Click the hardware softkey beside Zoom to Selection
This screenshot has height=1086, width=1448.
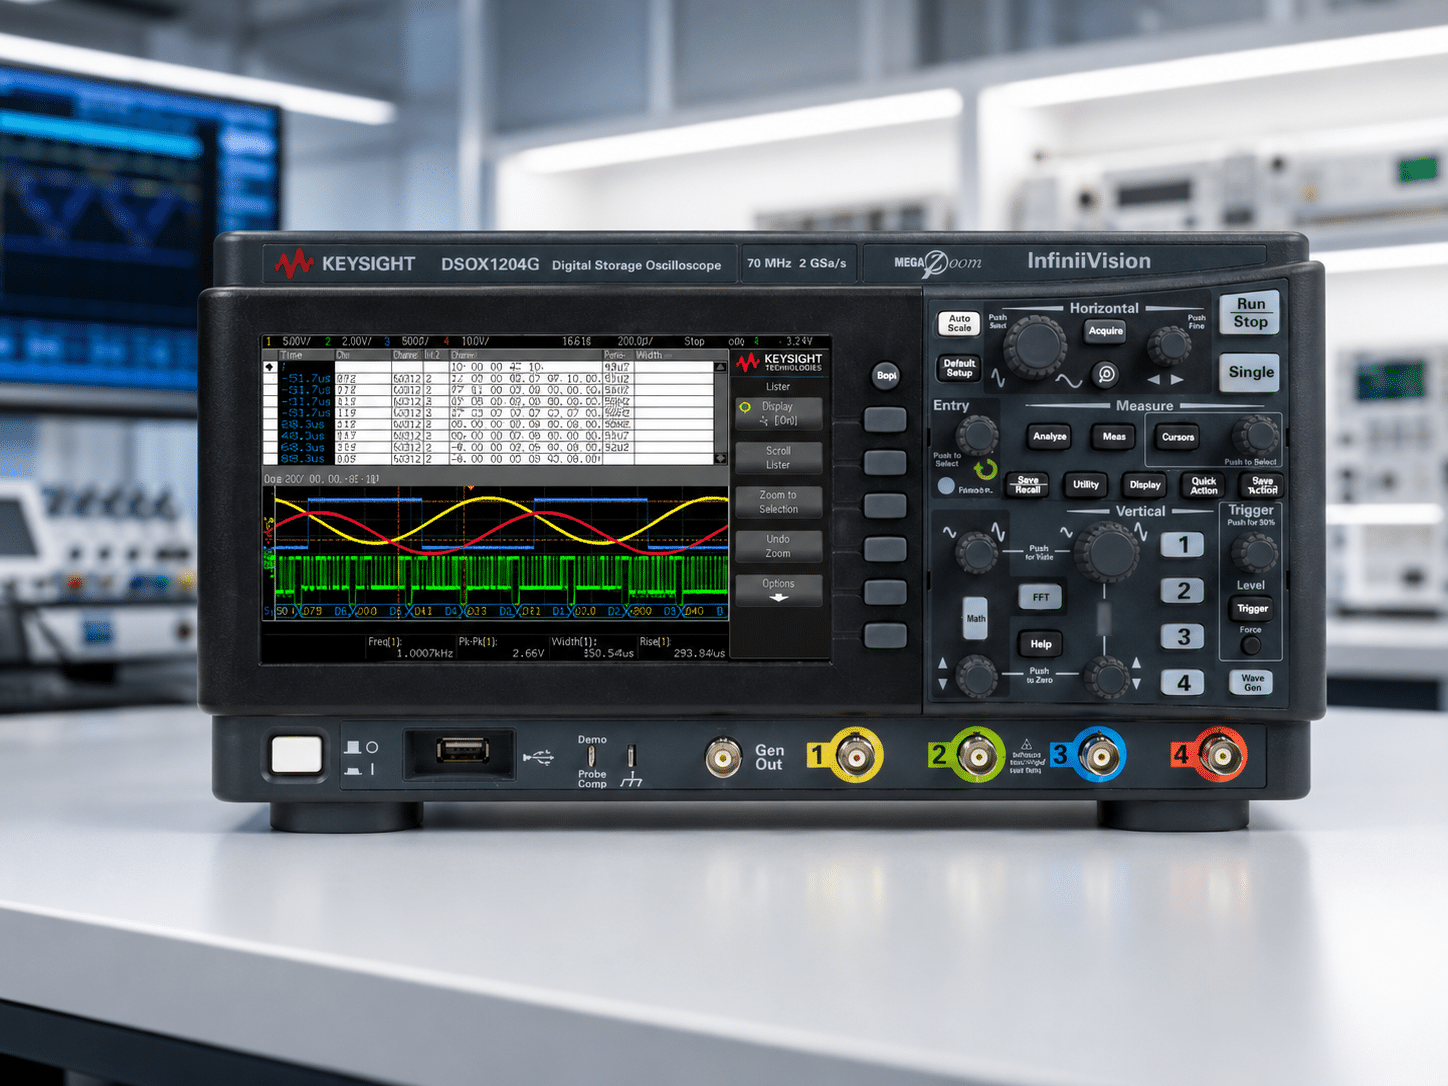click(x=885, y=505)
